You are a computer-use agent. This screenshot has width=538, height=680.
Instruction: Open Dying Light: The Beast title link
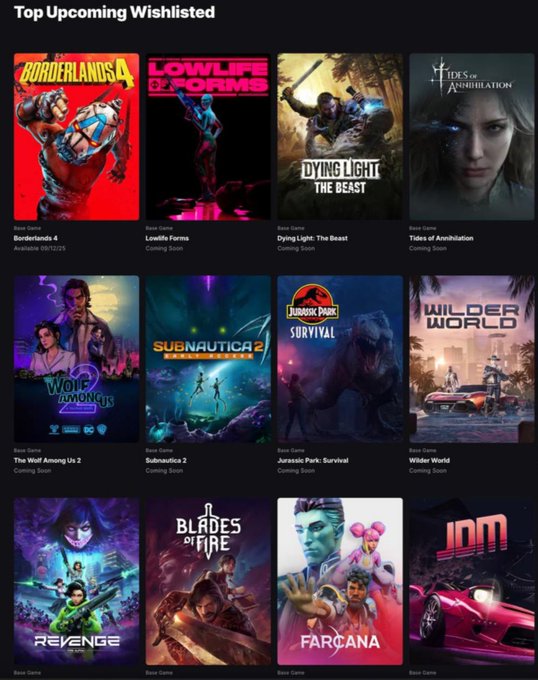312,238
